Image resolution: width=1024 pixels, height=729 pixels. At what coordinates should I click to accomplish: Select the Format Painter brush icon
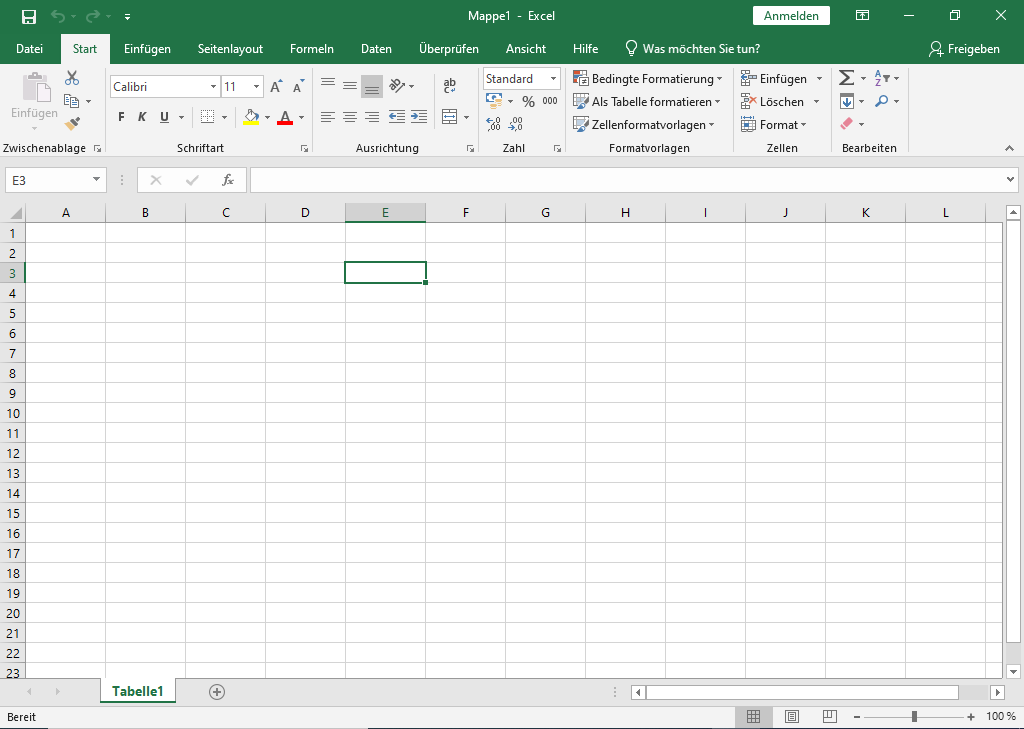[72, 124]
